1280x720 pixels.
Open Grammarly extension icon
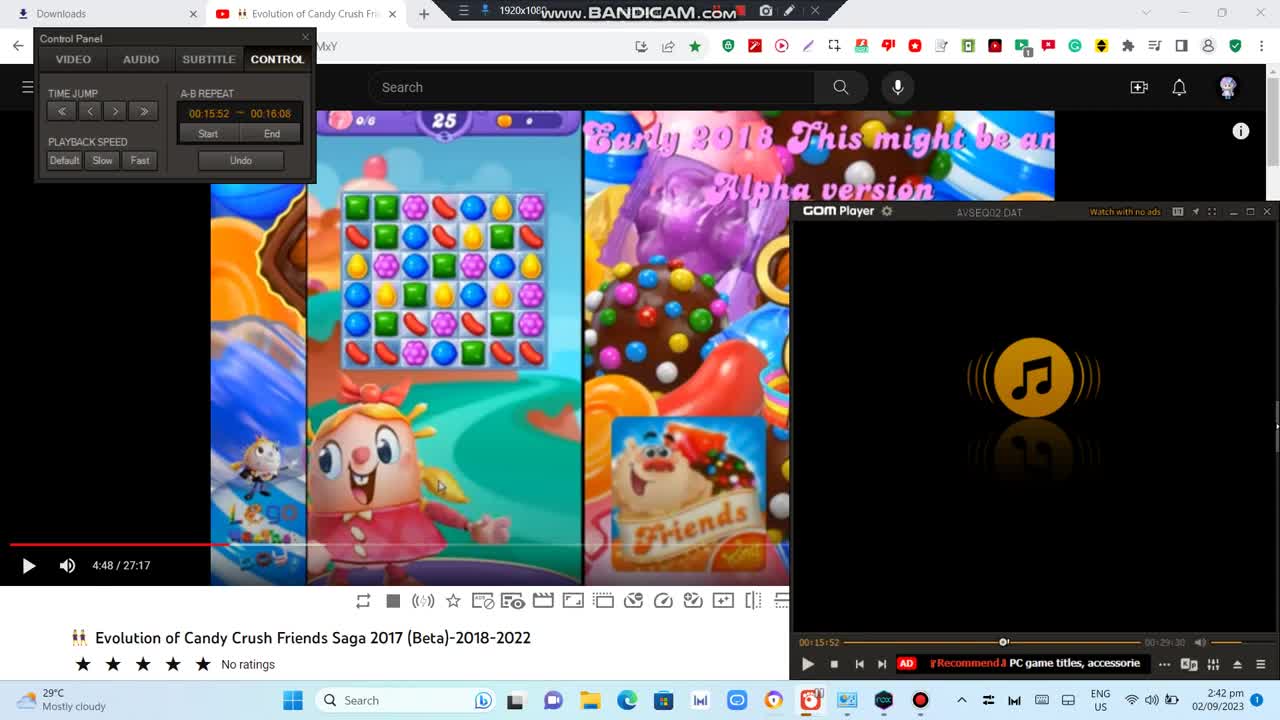[1075, 46]
